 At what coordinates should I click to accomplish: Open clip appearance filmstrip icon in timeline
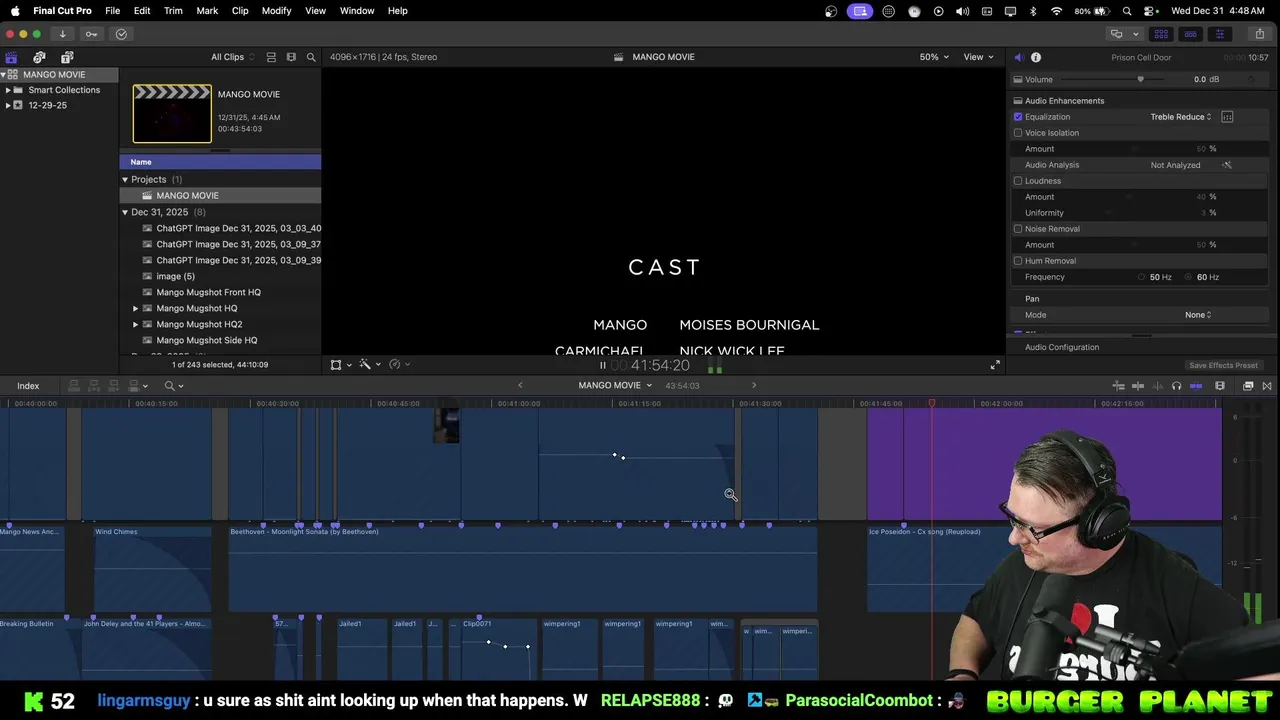coord(1220,386)
